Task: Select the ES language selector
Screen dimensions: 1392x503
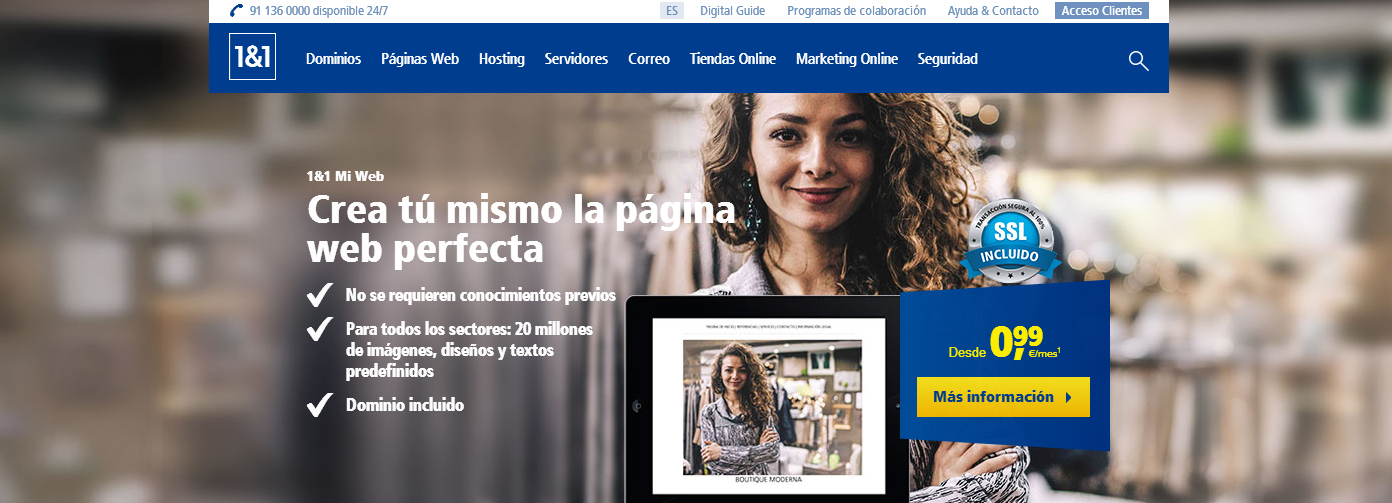Action: pyautogui.click(x=672, y=11)
